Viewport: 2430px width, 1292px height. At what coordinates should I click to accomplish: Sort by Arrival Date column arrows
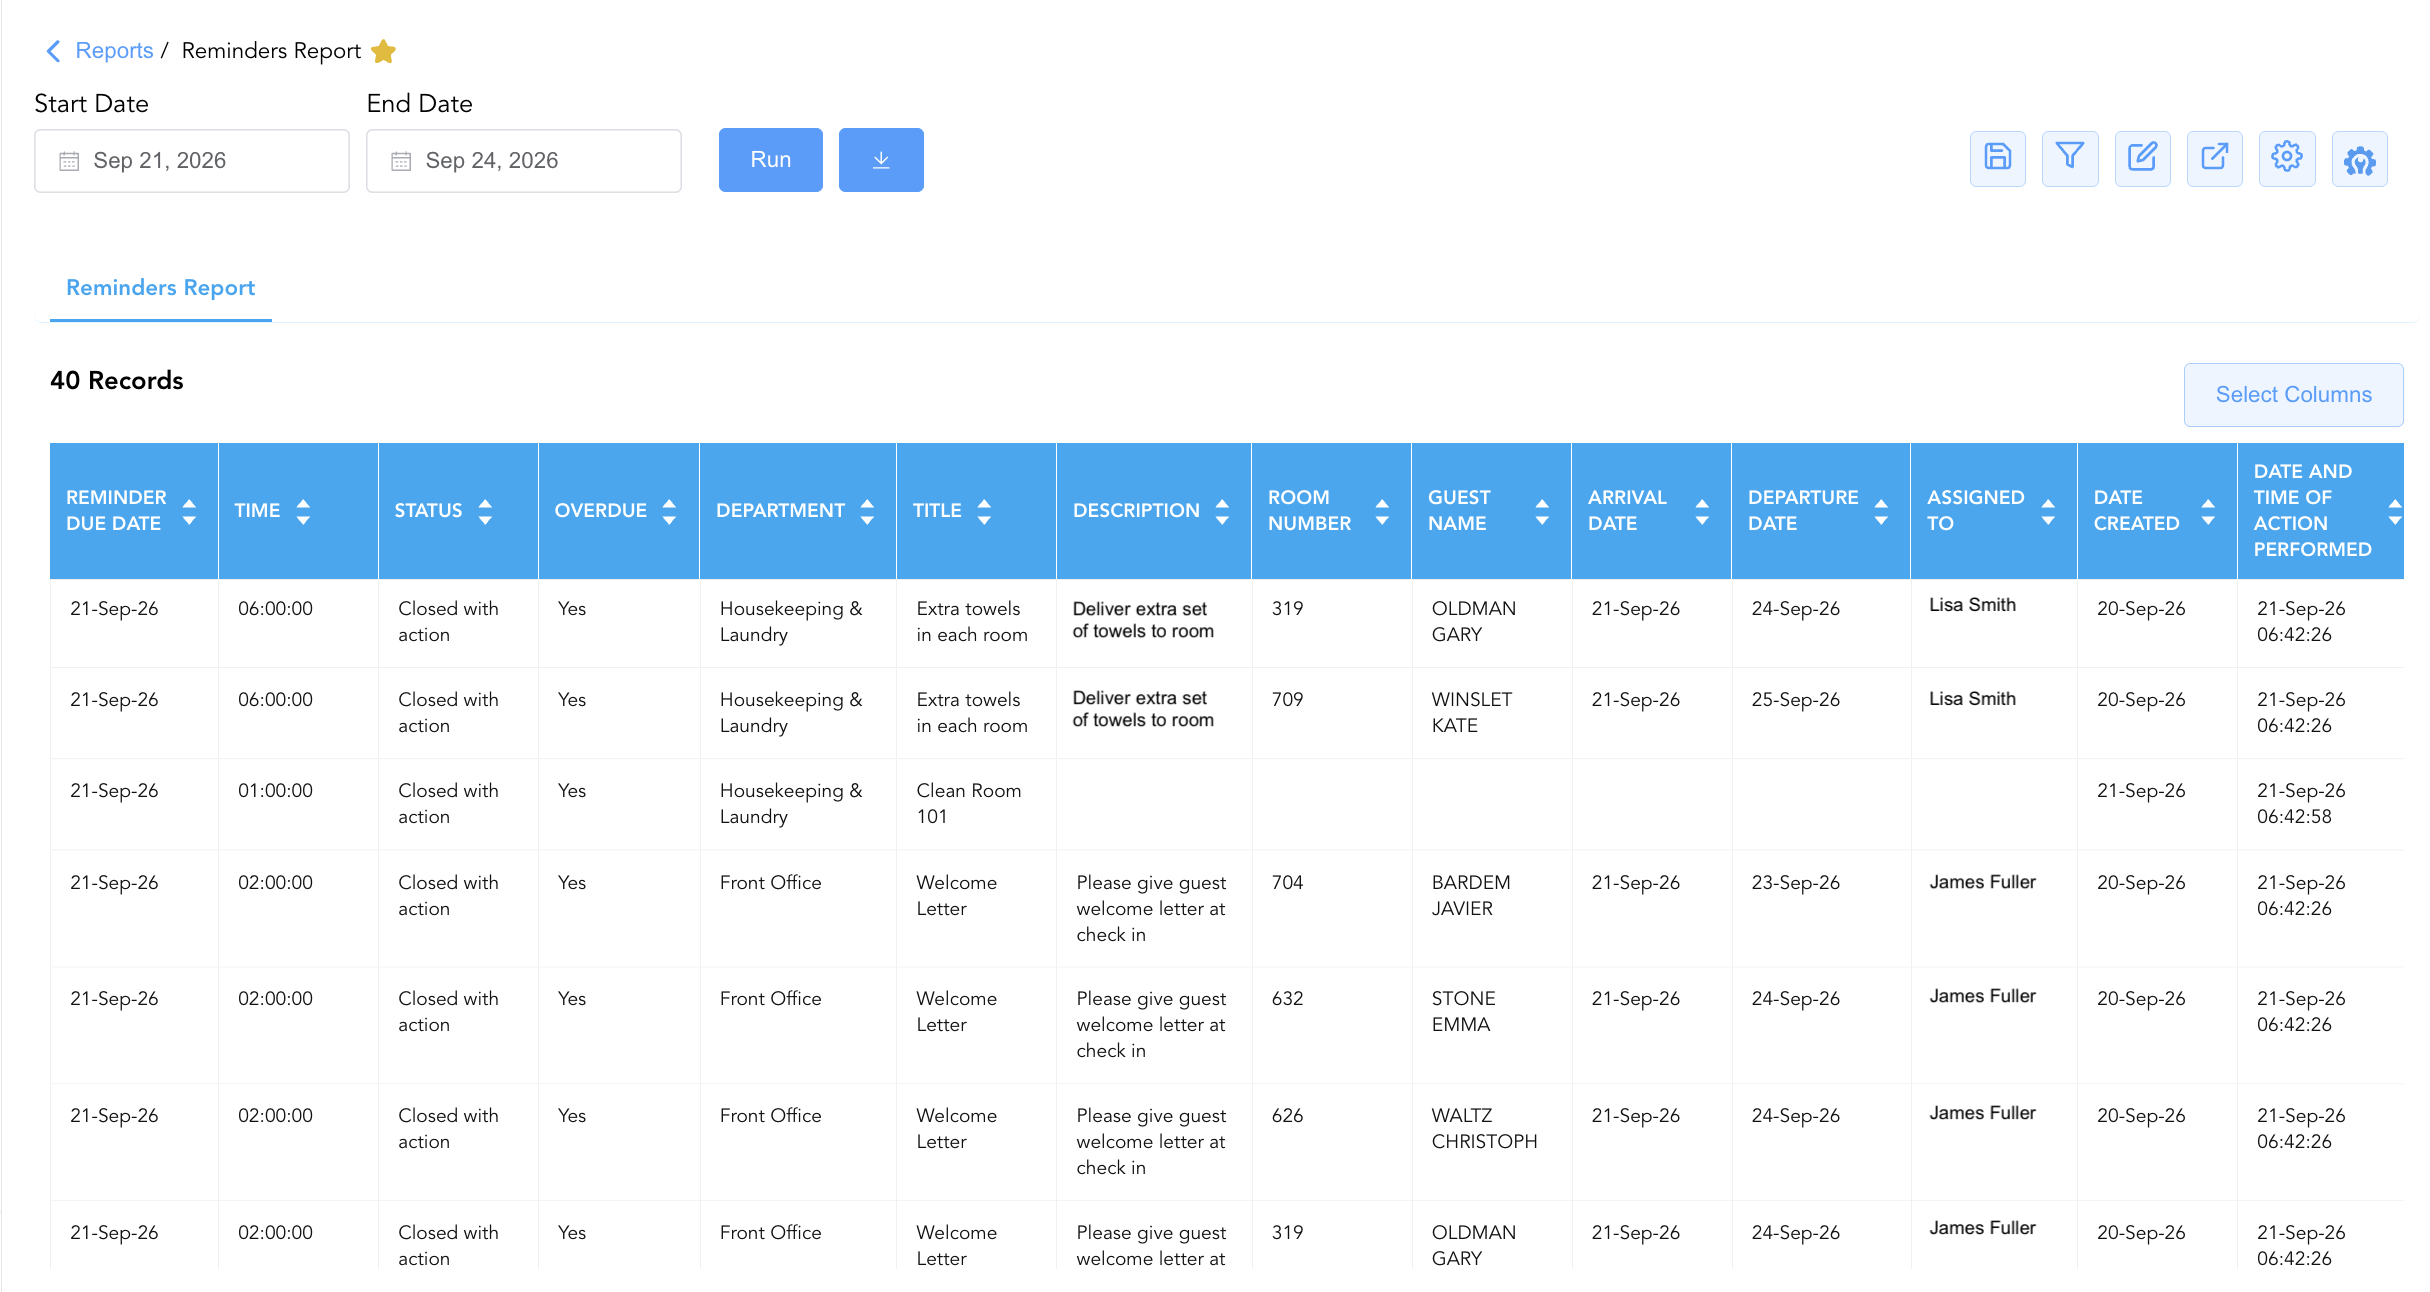[x=1702, y=511]
